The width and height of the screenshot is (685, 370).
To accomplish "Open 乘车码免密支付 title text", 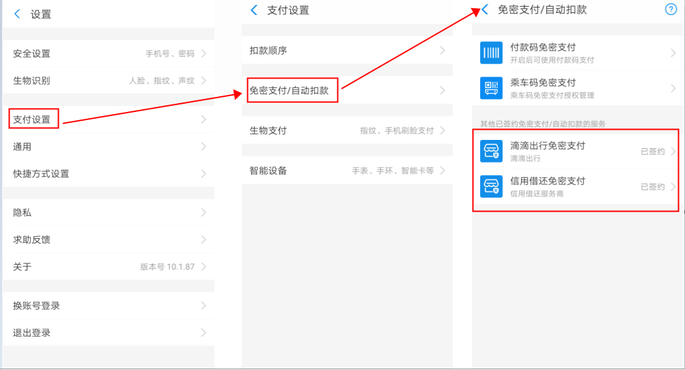I will tap(543, 83).
